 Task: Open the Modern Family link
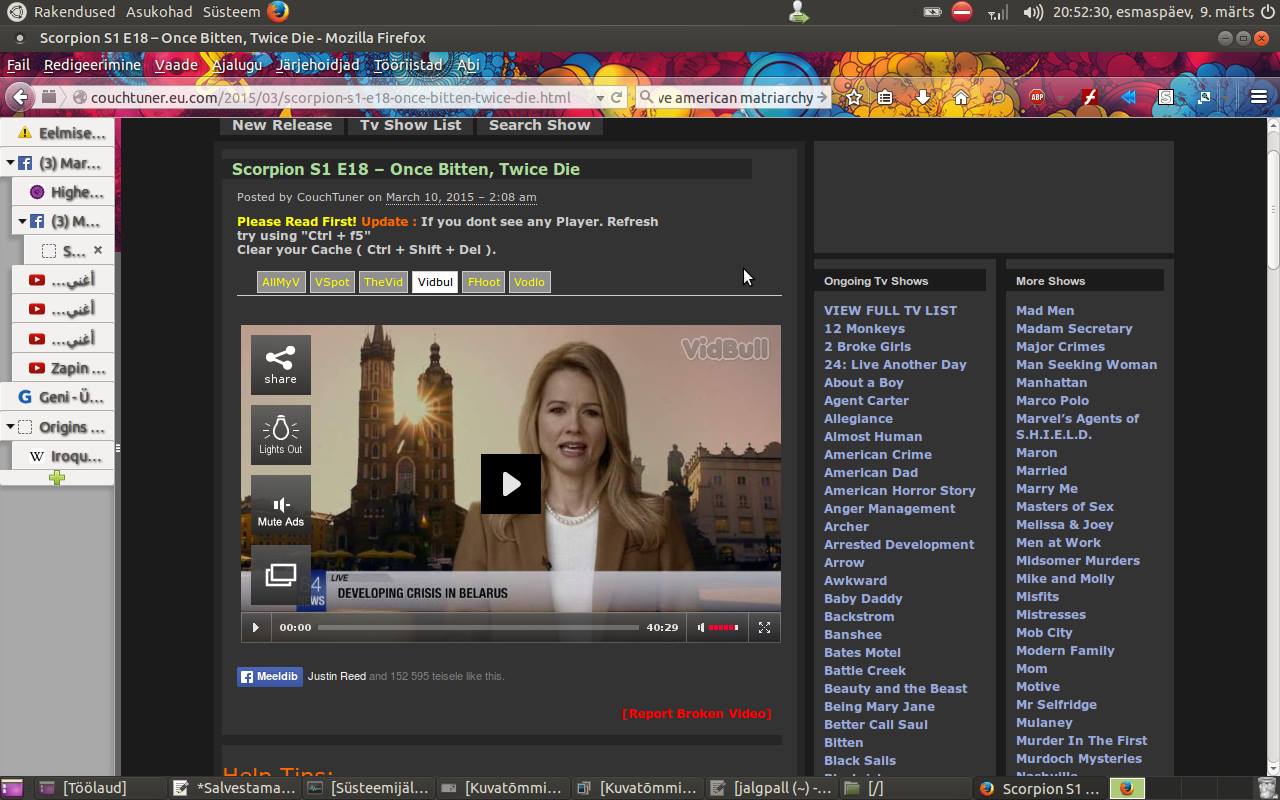[x=1065, y=651]
